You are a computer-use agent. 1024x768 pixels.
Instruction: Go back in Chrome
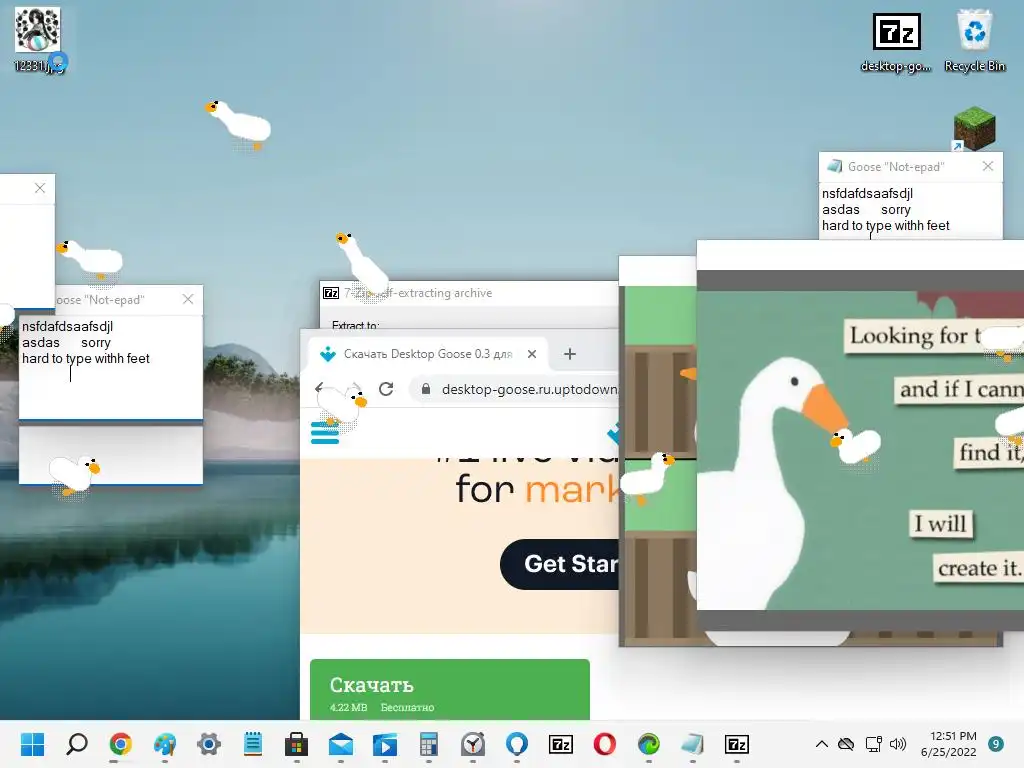(x=319, y=389)
